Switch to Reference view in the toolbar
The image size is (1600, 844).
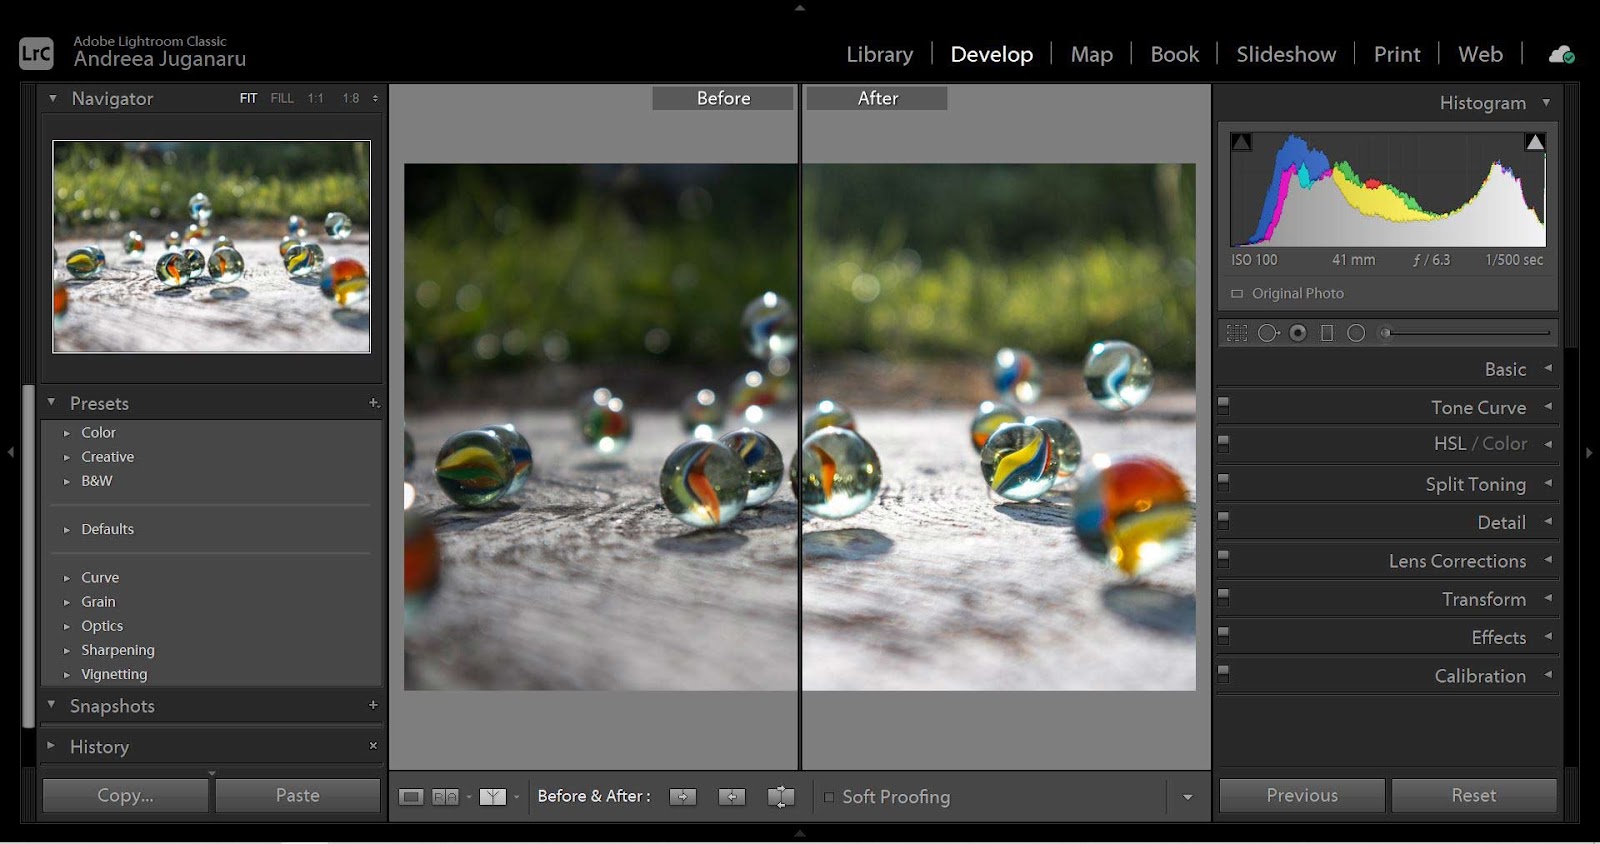click(x=445, y=797)
